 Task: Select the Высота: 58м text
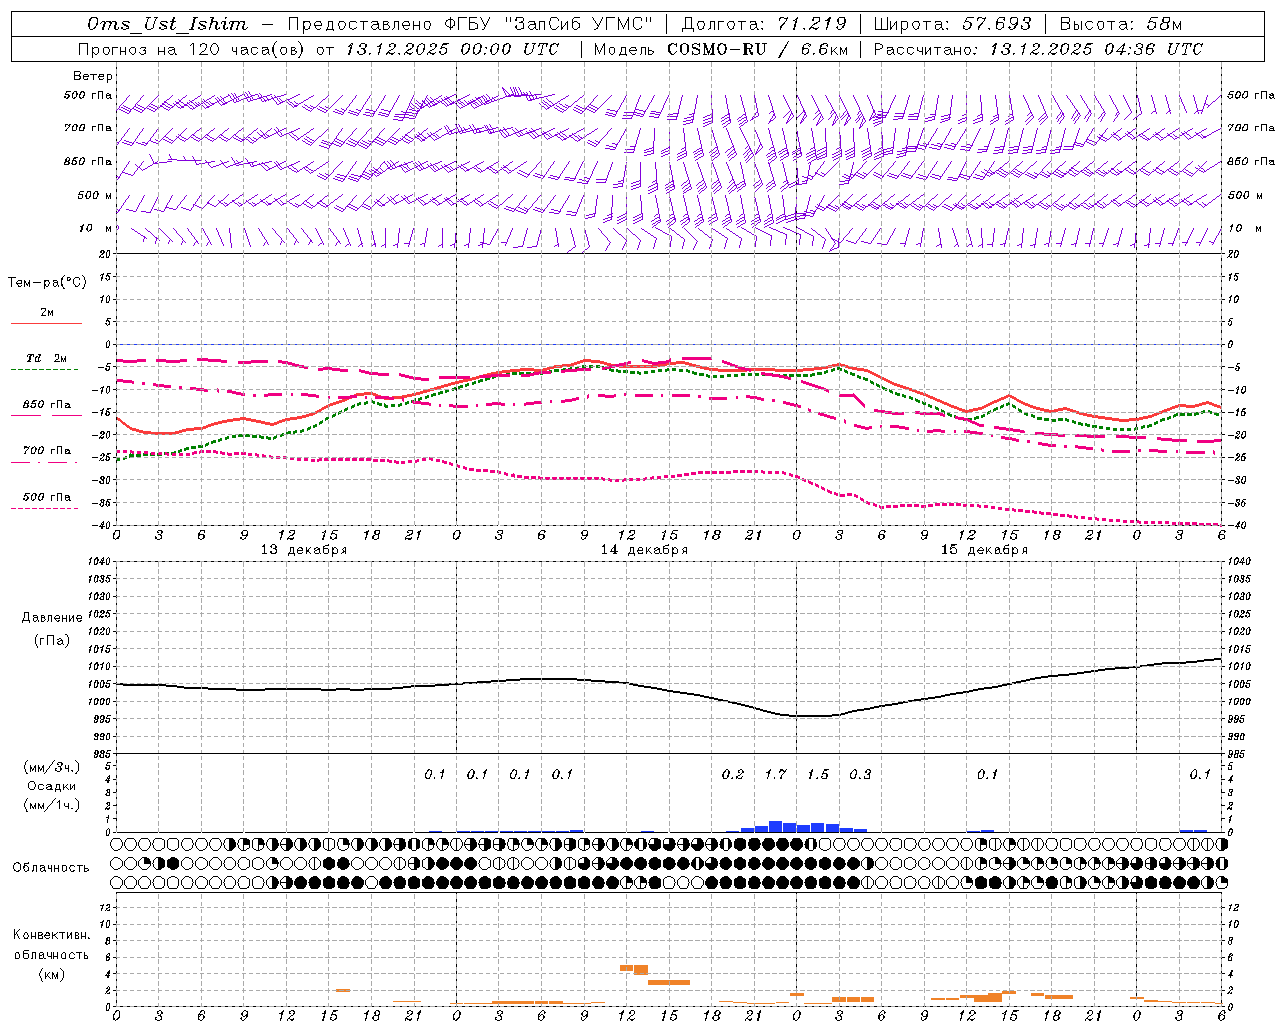1121,24
